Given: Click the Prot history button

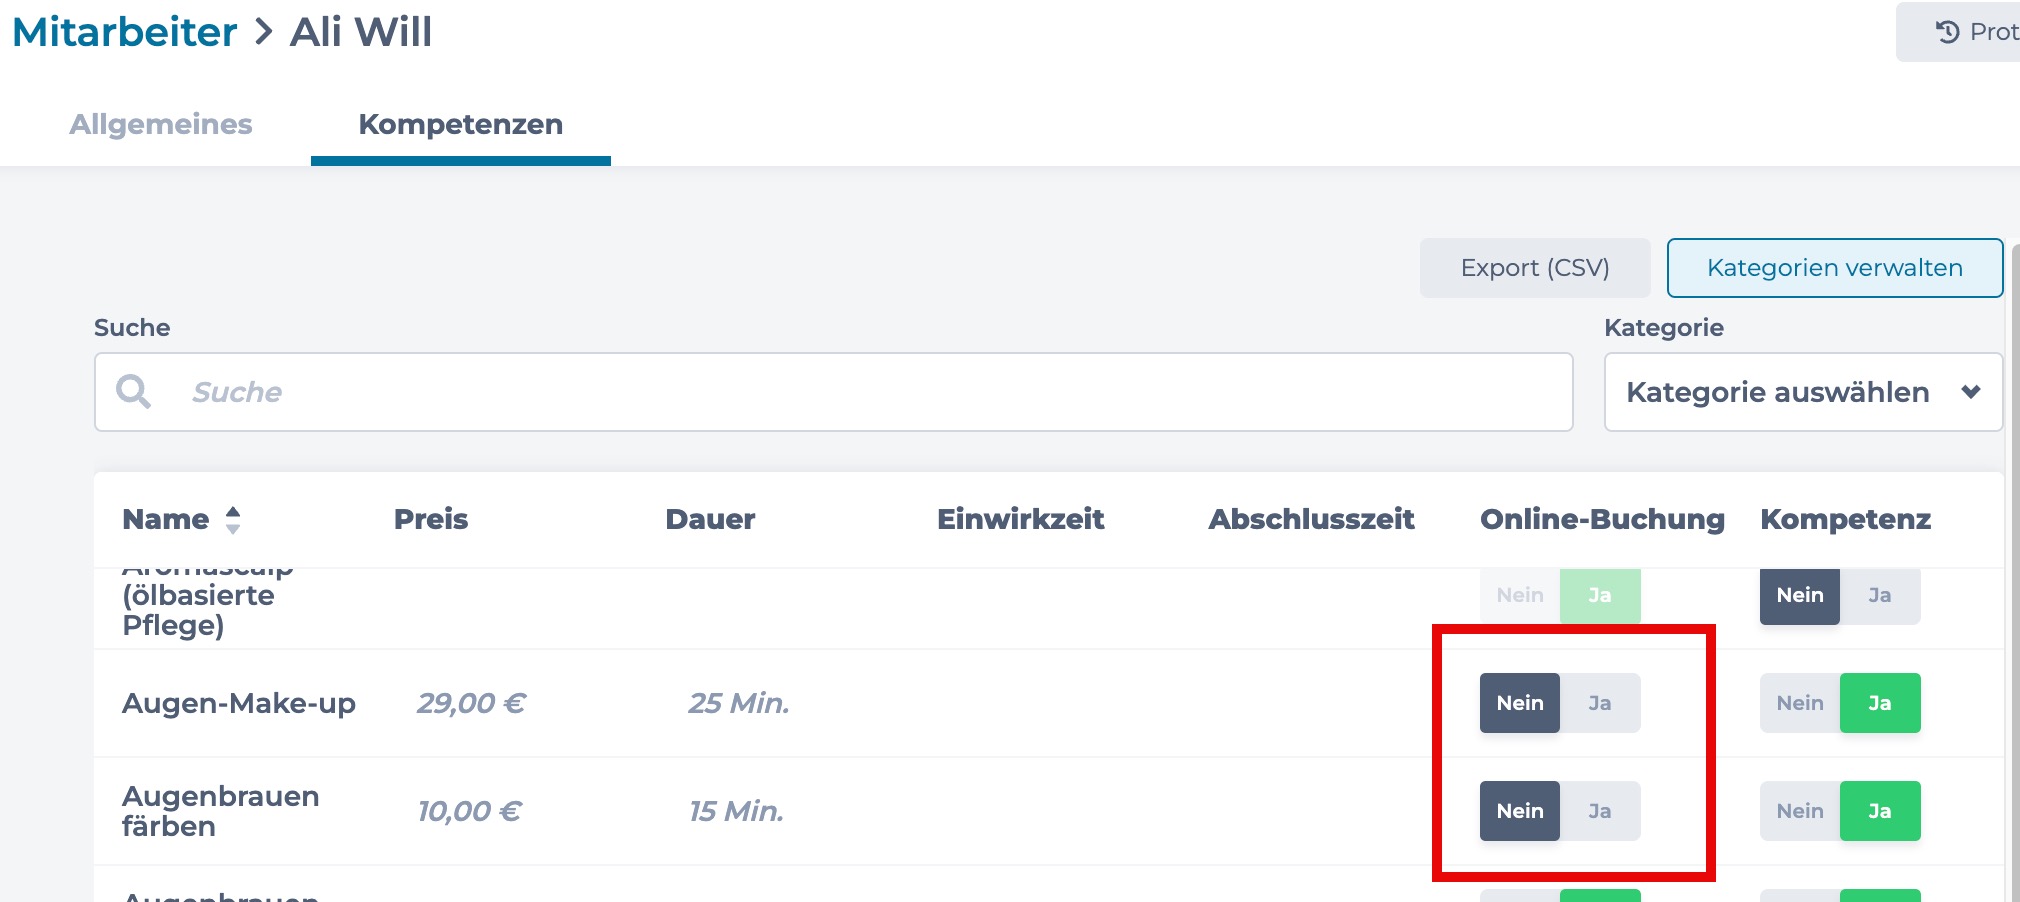Looking at the screenshot, I should point(1958,32).
